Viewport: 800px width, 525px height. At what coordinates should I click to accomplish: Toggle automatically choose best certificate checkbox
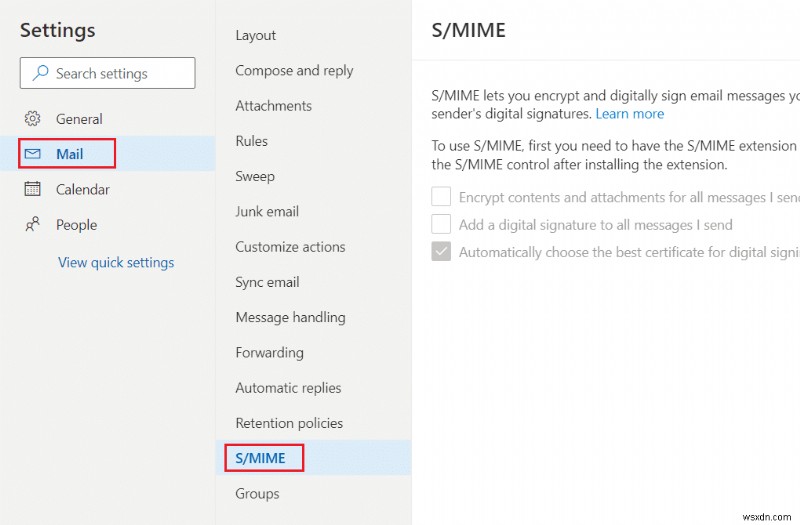[441, 252]
